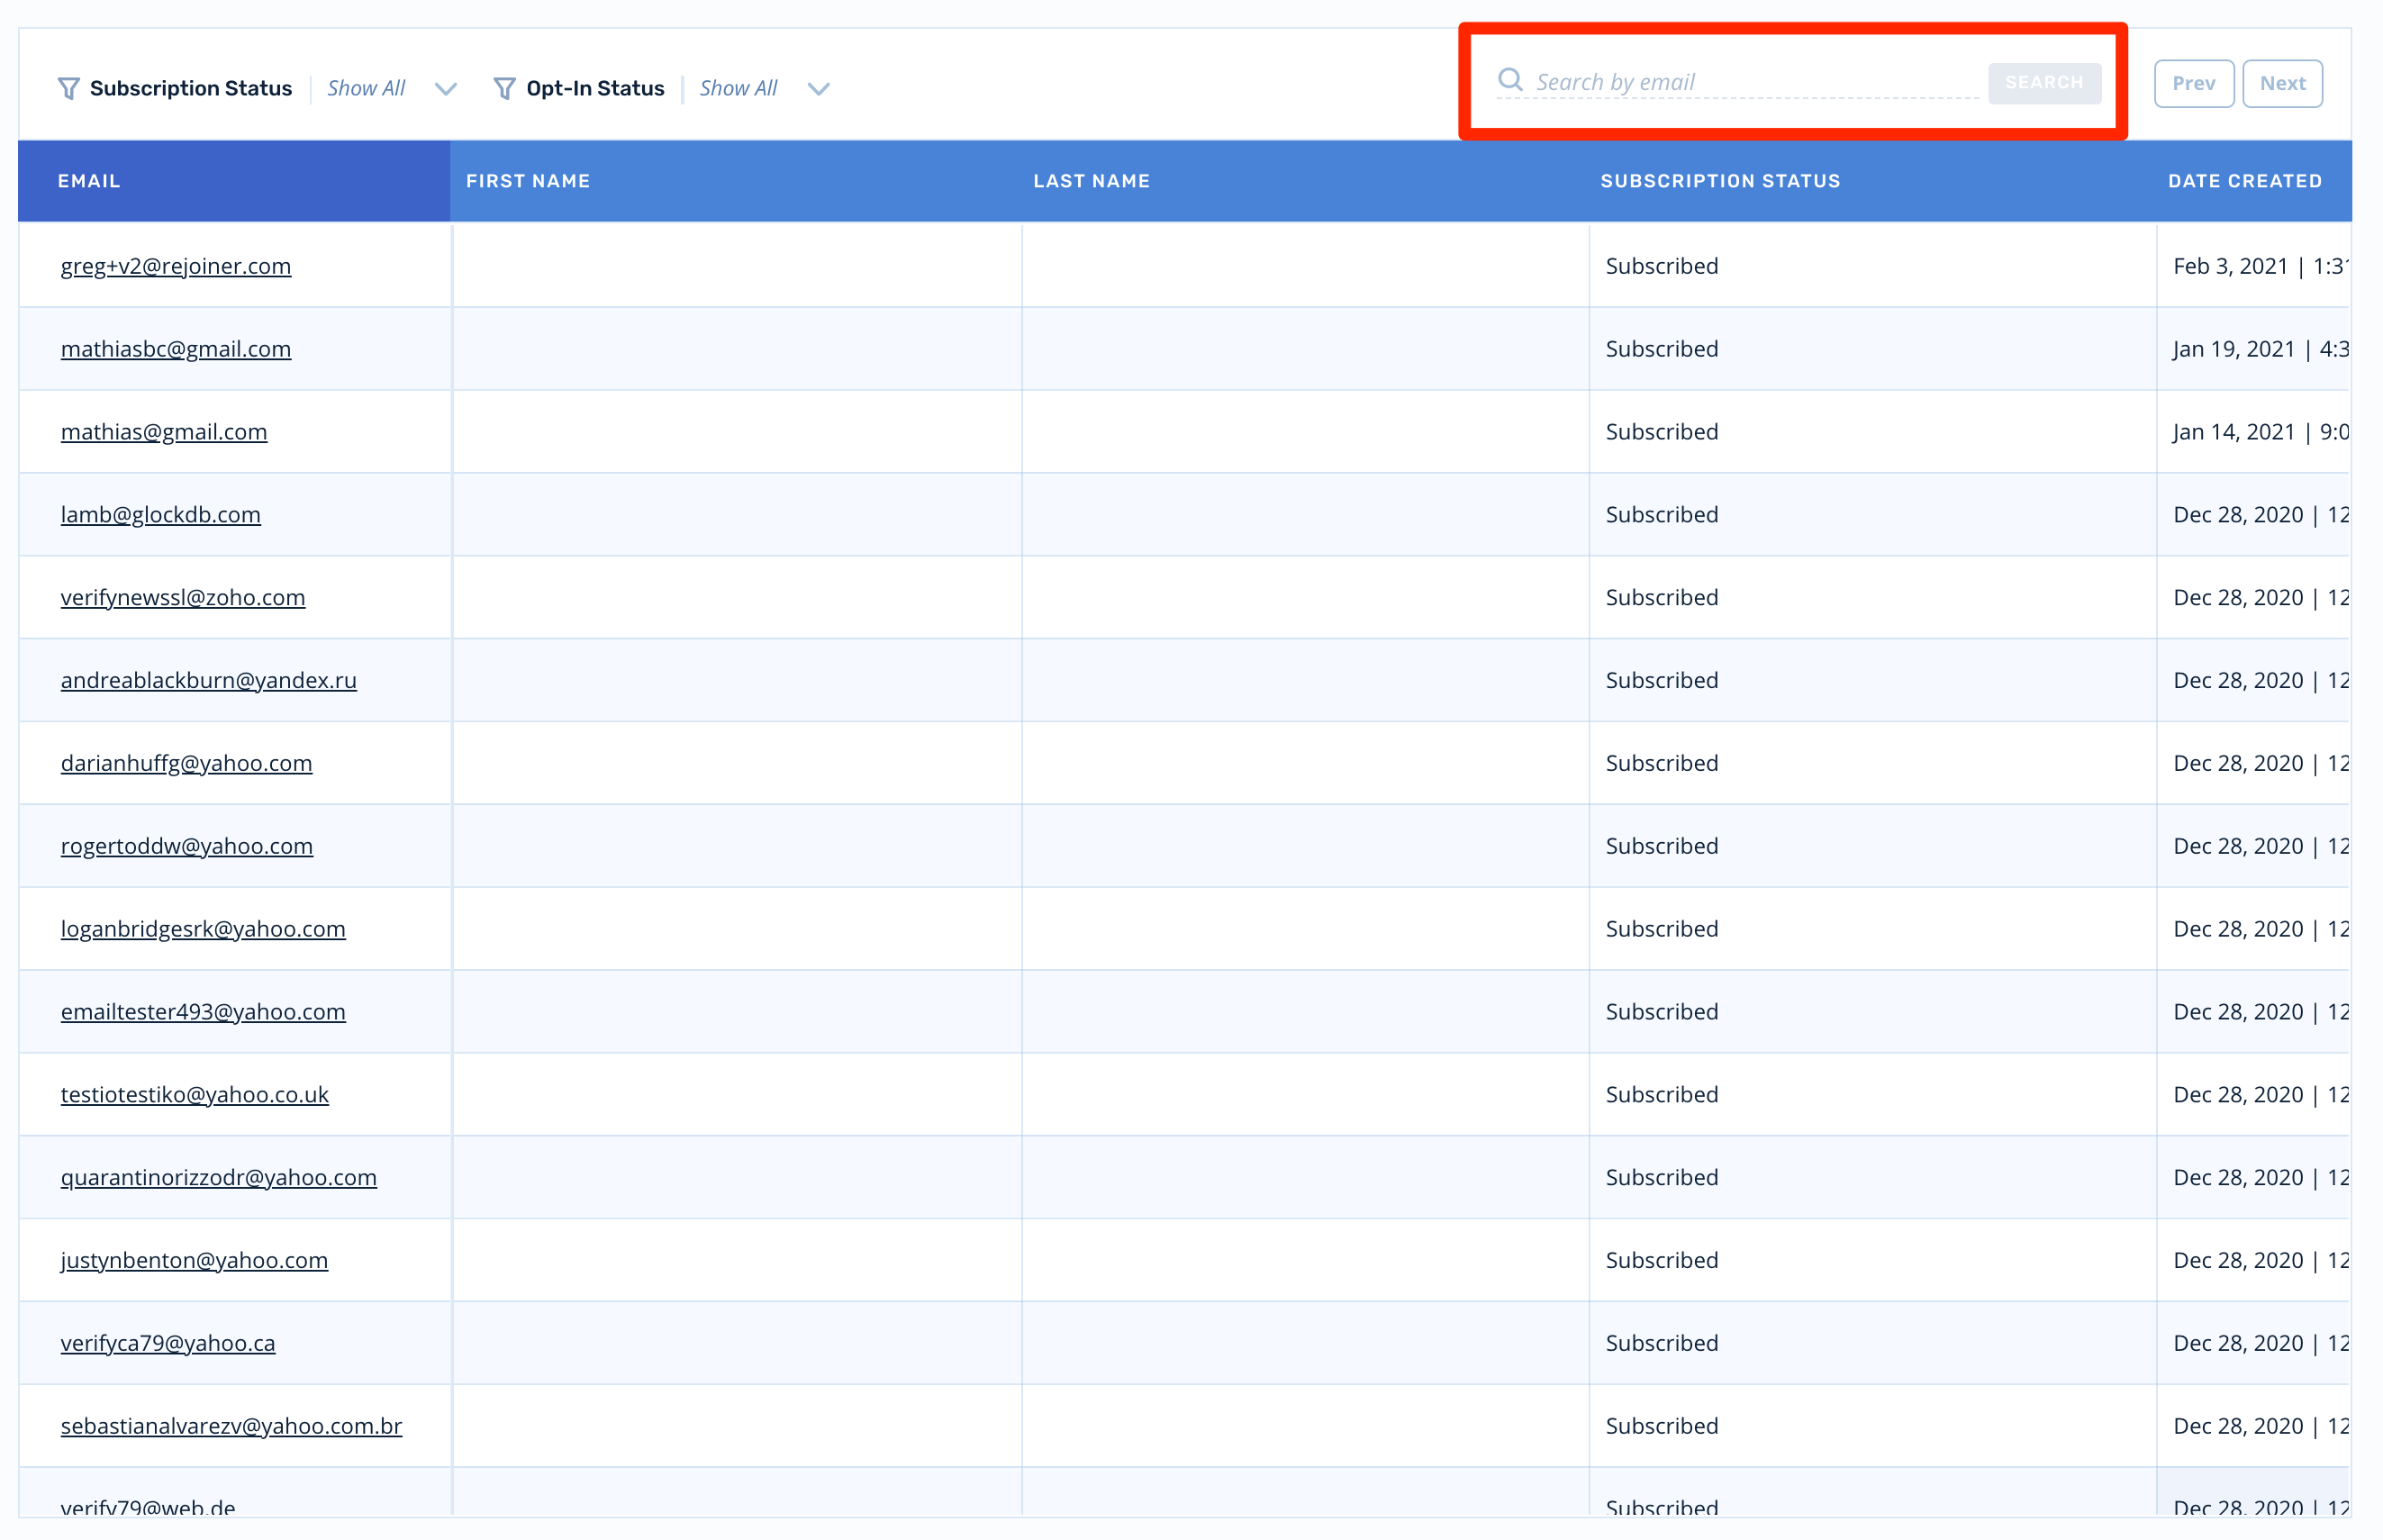This screenshot has width=2383, height=1540.
Task: Open mathiasbc@gmail.com customer link
Action: coord(176,349)
